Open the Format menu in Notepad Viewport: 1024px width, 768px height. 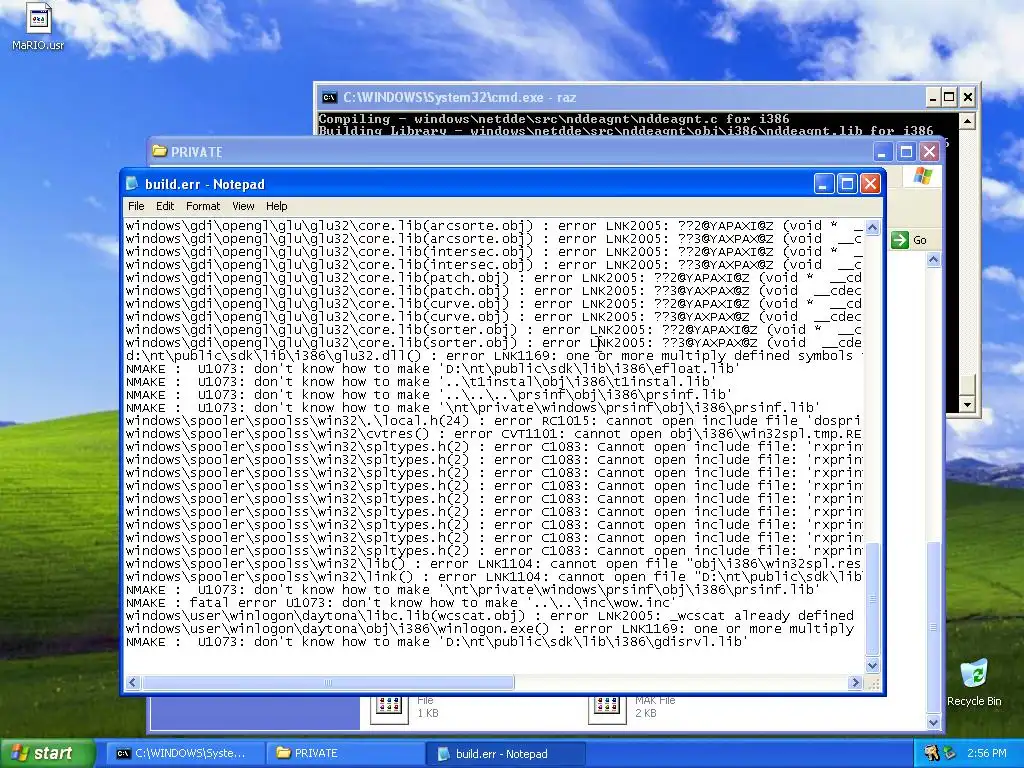click(203, 206)
